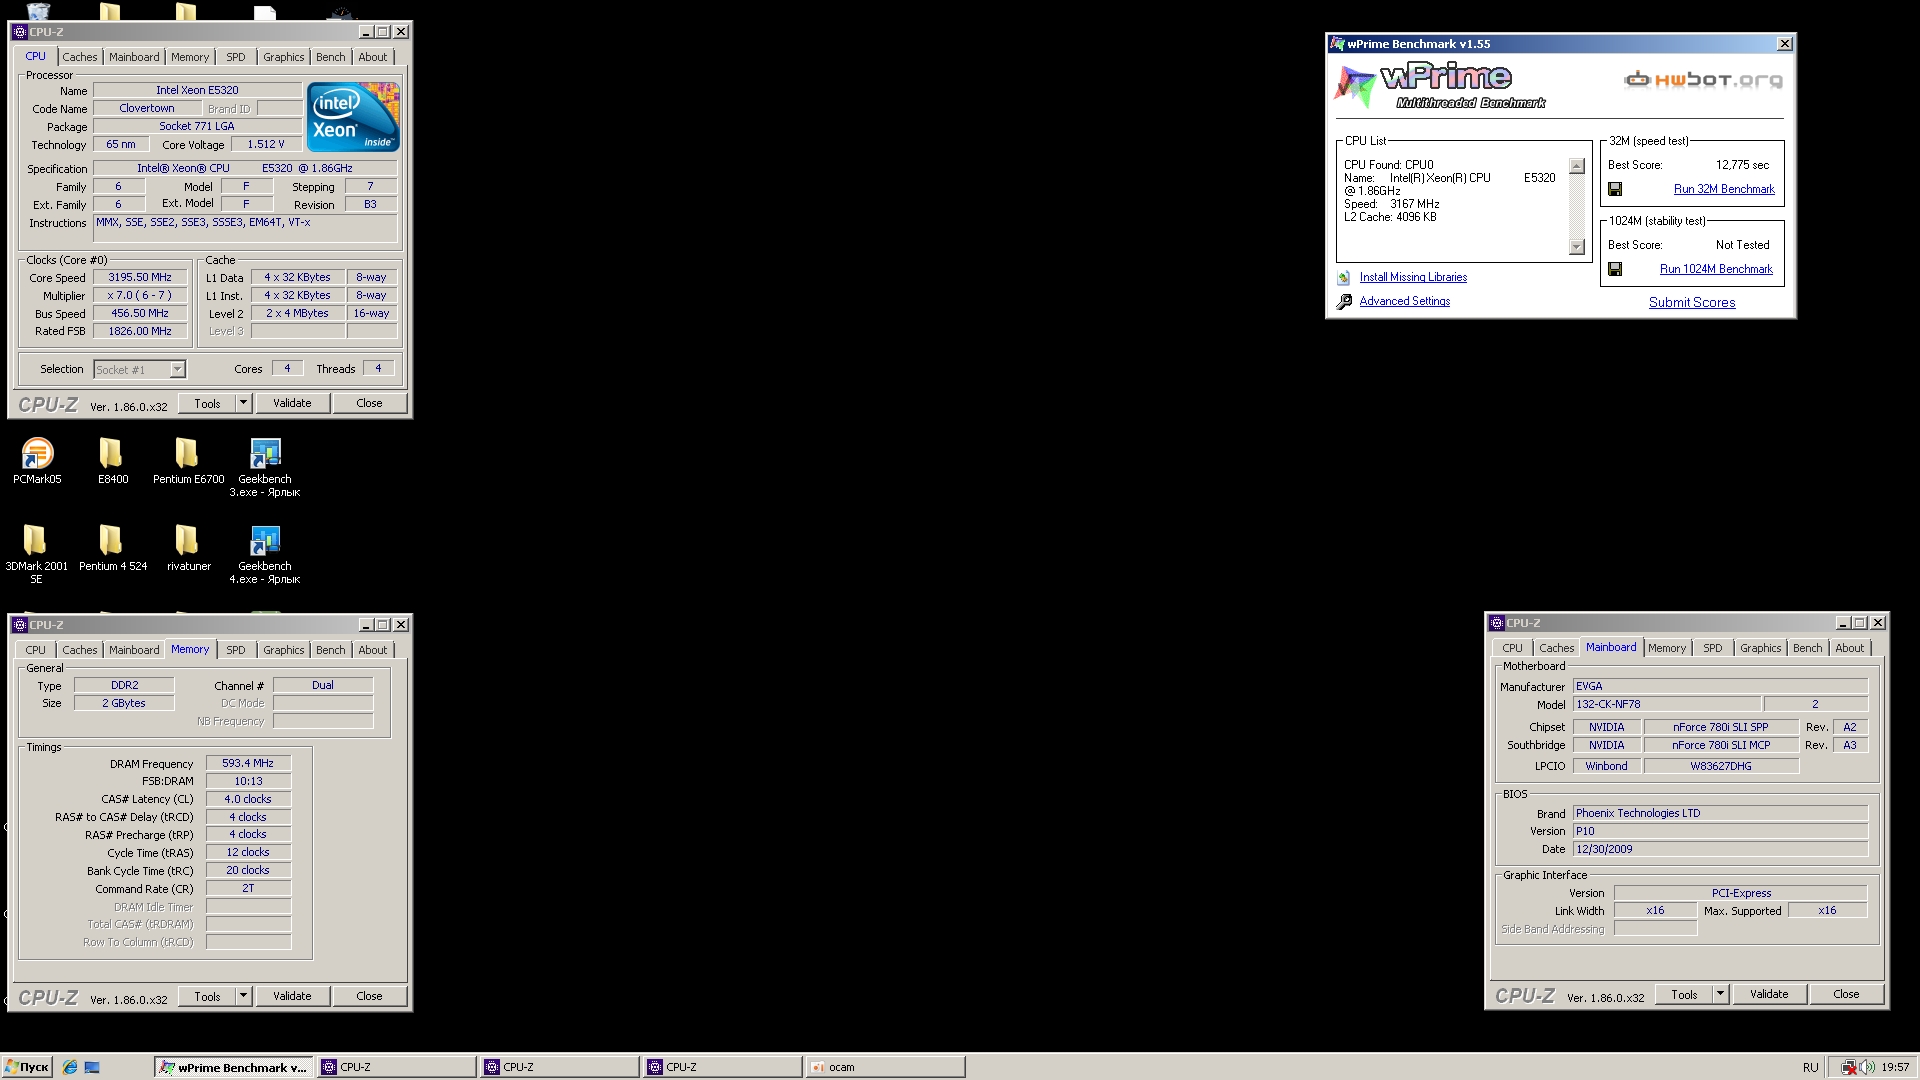Click Tools button in Mainboard CPU-Z window
The image size is (1920, 1080).
click(1684, 994)
